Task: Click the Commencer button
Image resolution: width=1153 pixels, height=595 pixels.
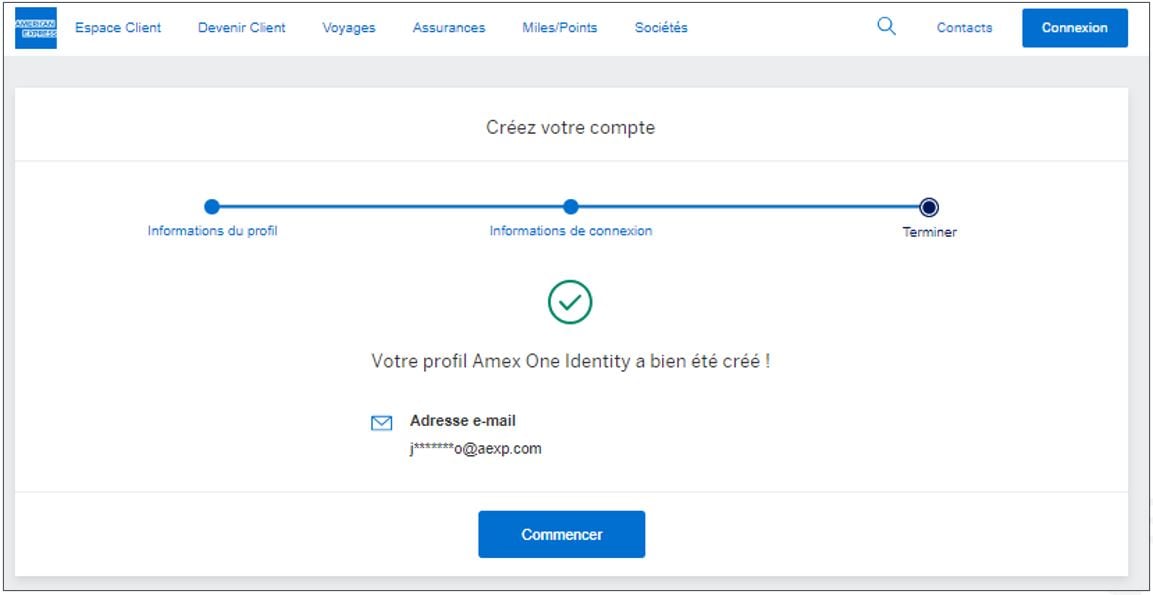Action: pyautogui.click(x=561, y=535)
